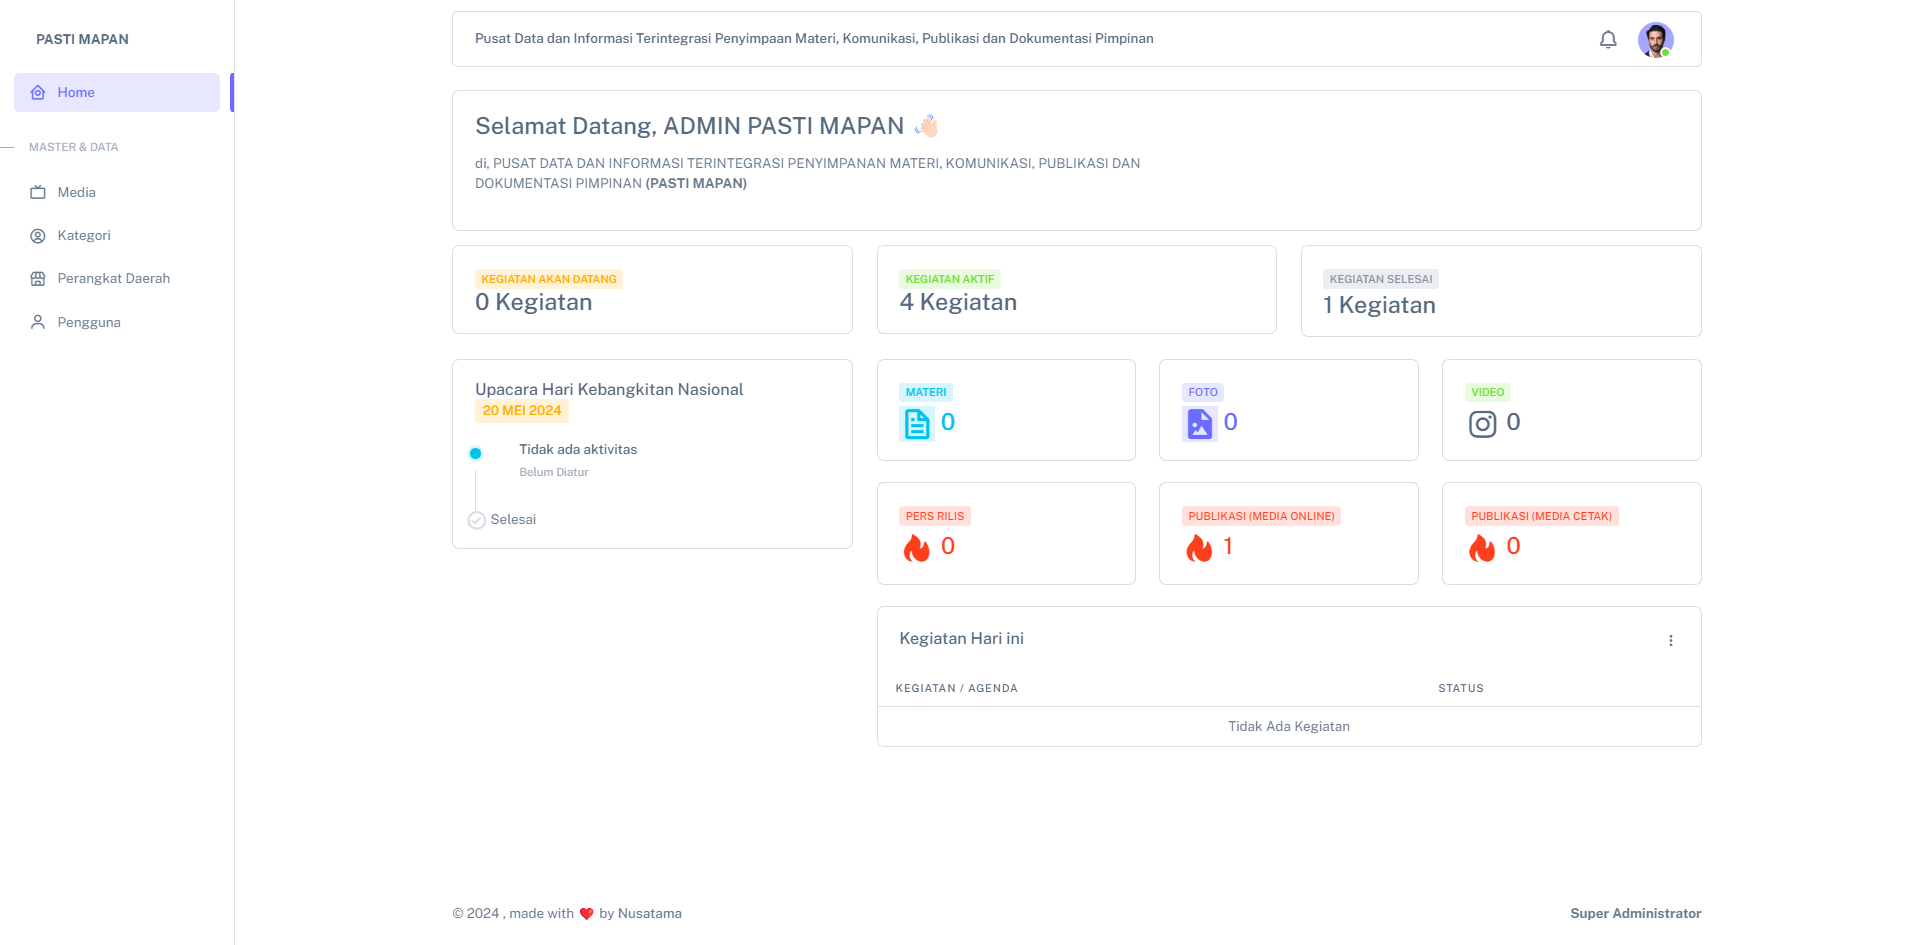Click the KEGIATAN / AGENDA column header

pos(957,689)
